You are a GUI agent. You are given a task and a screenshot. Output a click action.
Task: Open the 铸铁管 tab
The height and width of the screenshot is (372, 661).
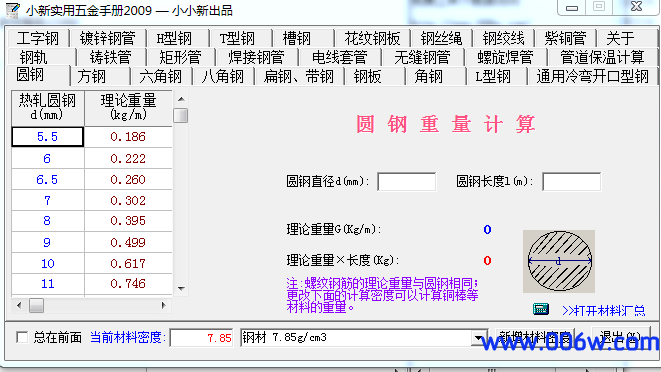[110, 57]
